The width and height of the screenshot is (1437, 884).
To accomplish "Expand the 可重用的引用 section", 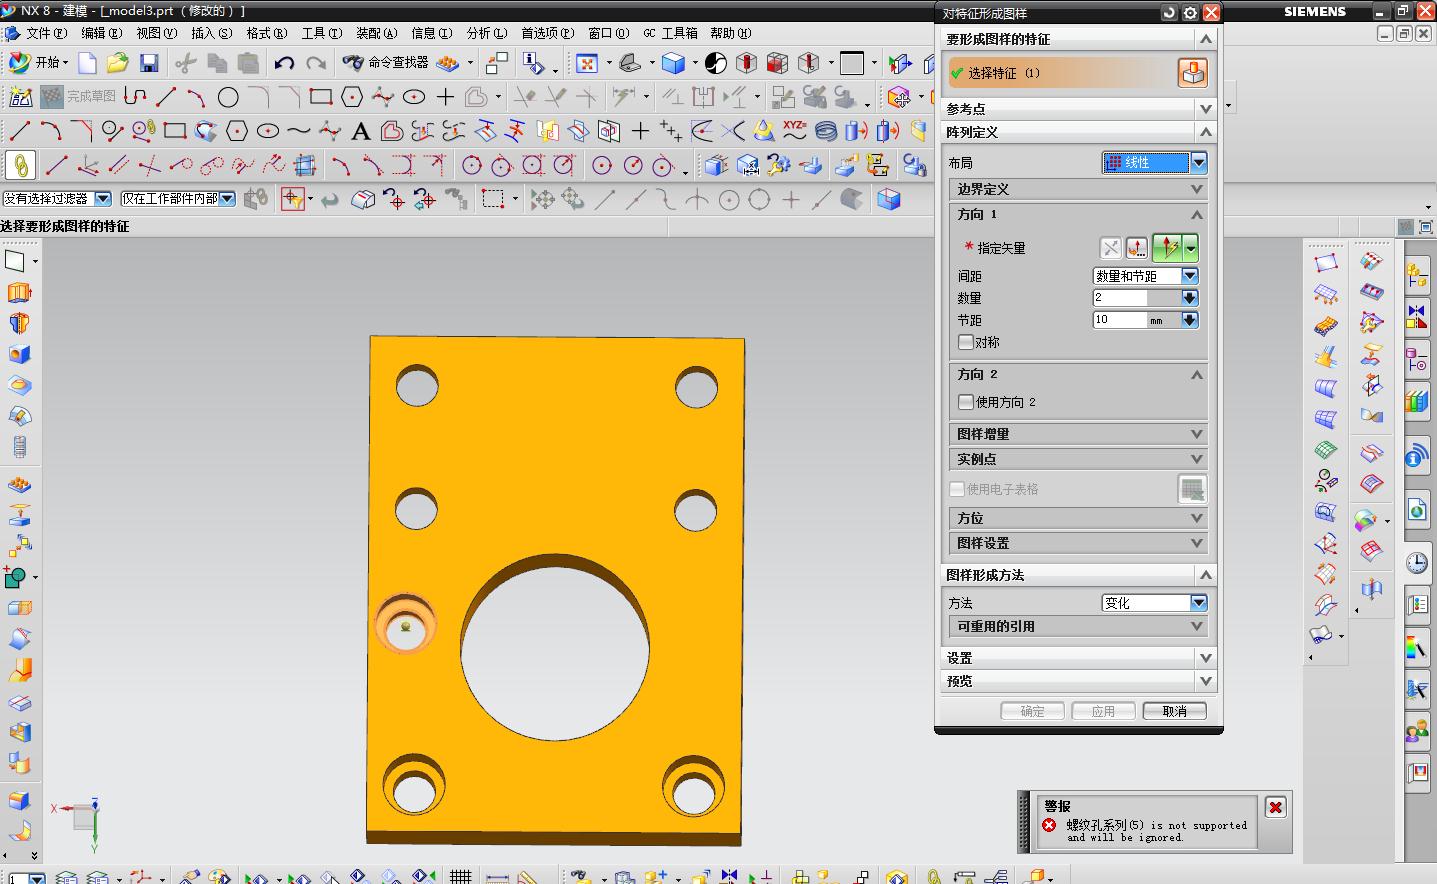I will click(1078, 626).
